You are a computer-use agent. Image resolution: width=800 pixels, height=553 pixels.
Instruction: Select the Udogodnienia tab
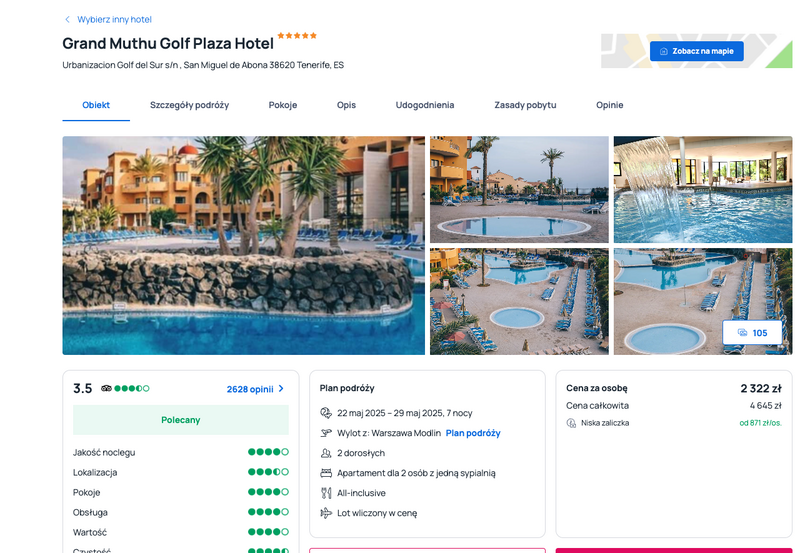point(425,105)
